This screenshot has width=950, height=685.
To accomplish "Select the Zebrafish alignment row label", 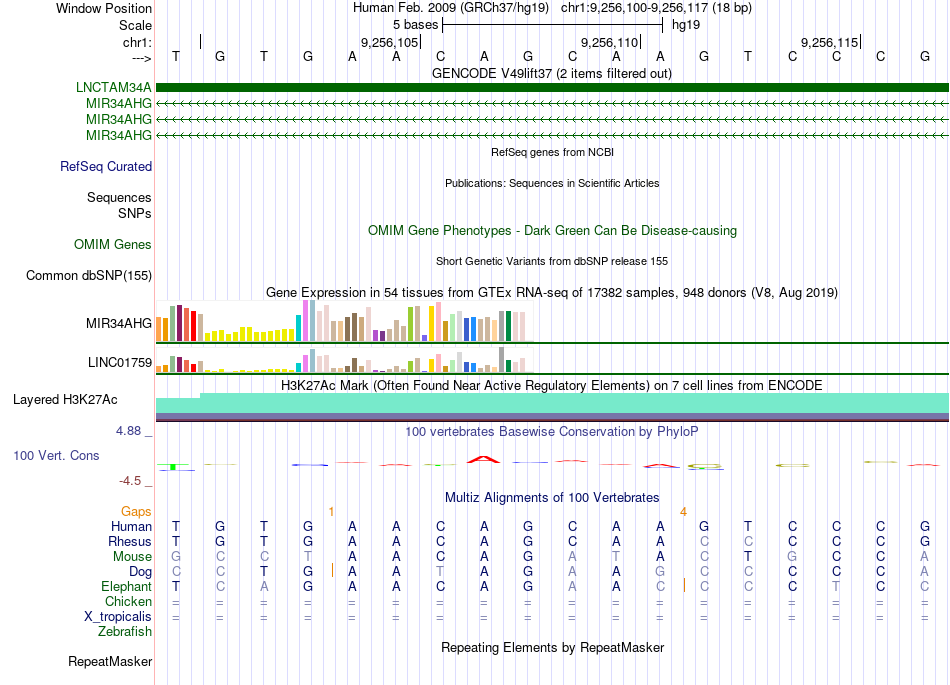I will pos(125,632).
